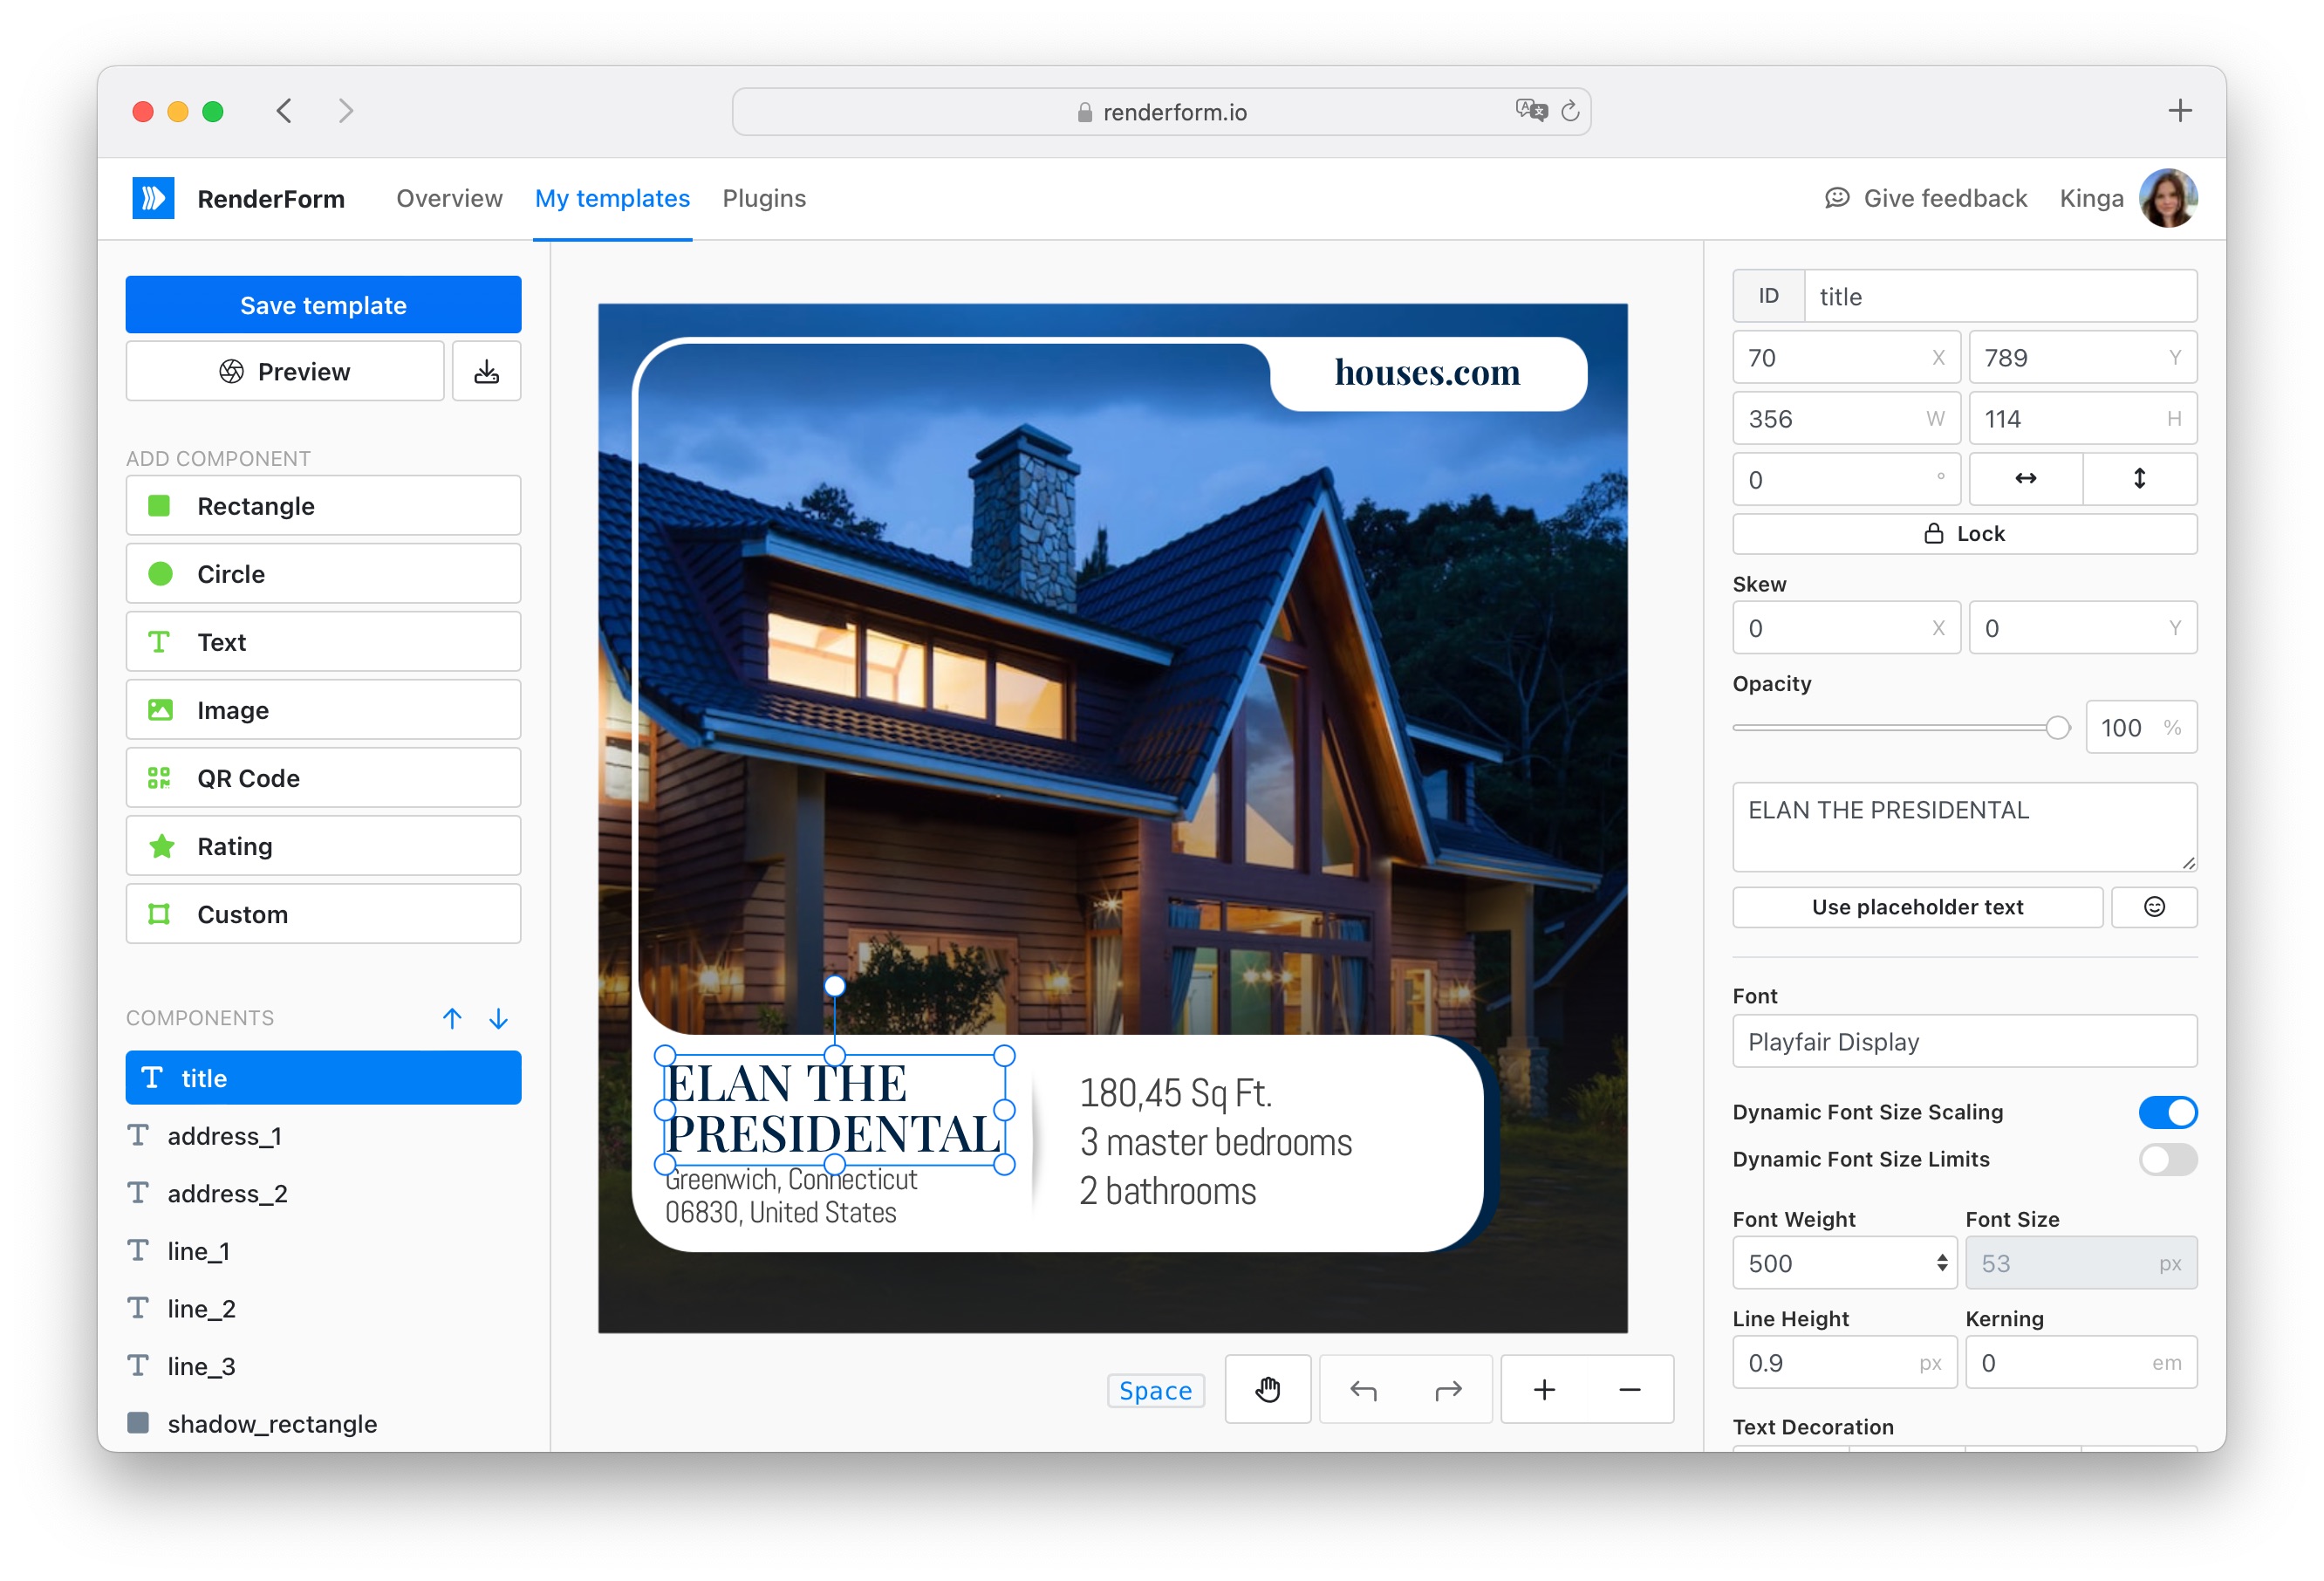
Task: Select the line_2 component
Action: pos(323,1308)
